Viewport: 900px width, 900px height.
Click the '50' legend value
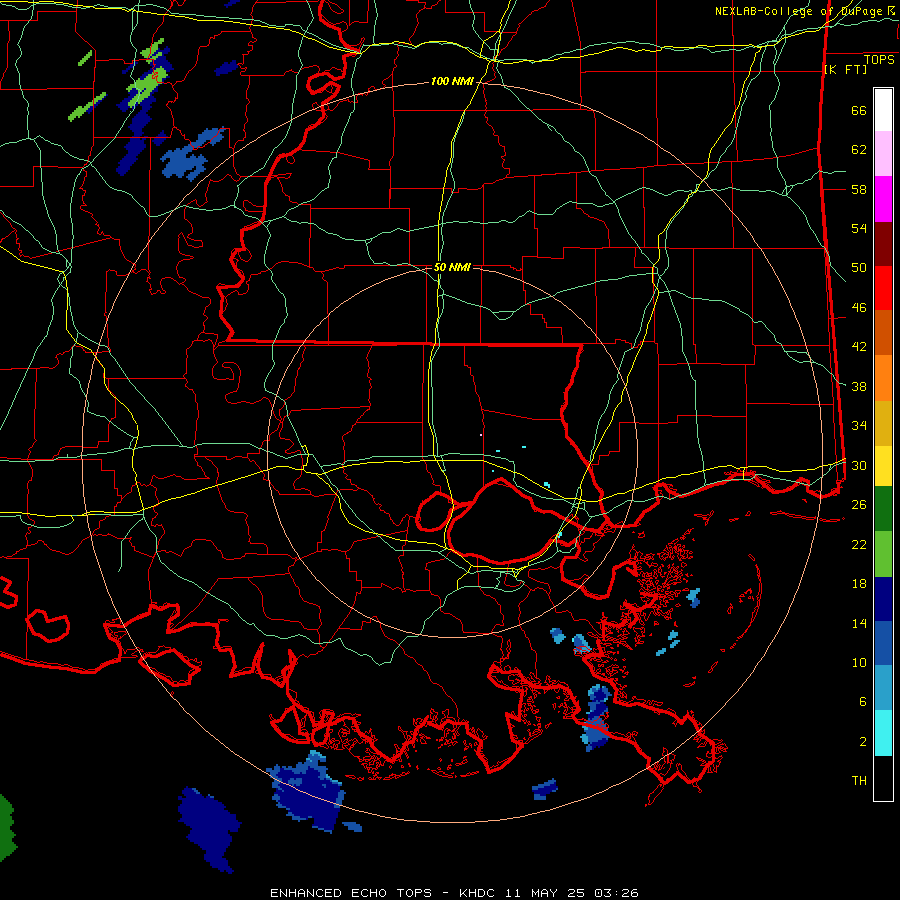[x=859, y=268]
